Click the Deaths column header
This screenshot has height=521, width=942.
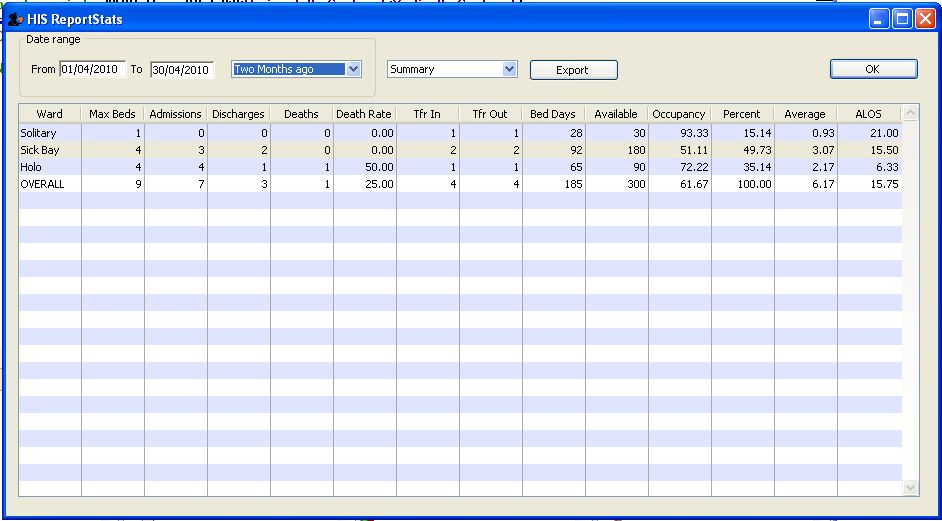click(302, 114)
